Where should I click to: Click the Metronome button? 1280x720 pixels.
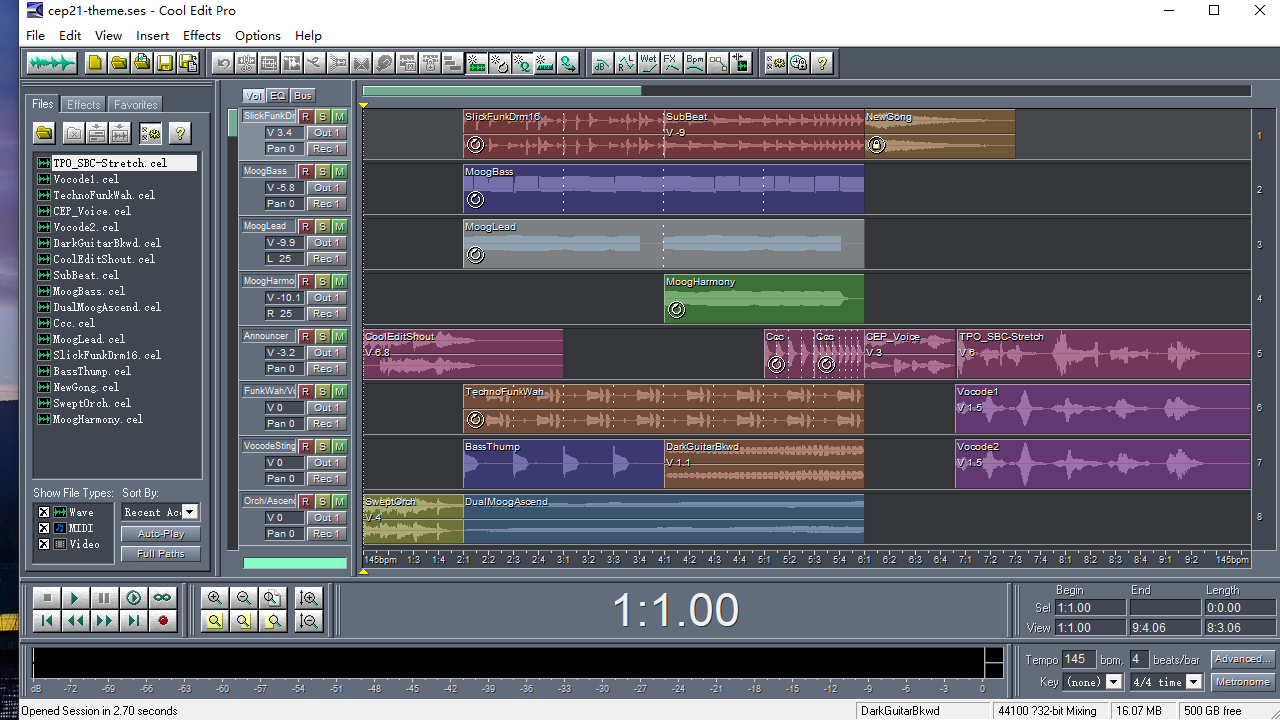point(1242,682)
